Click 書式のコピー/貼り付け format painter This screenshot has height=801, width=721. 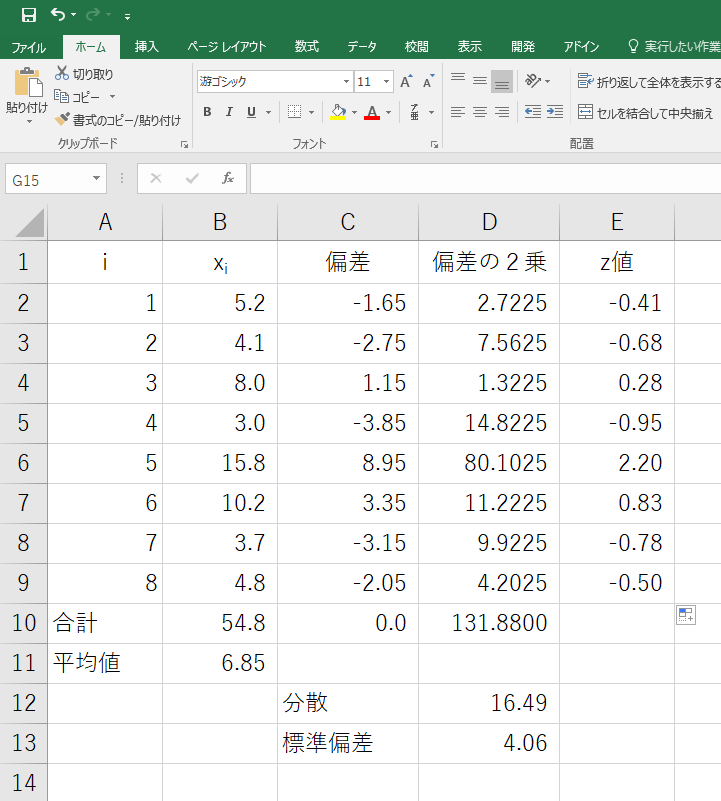click(x=118, y=120)
